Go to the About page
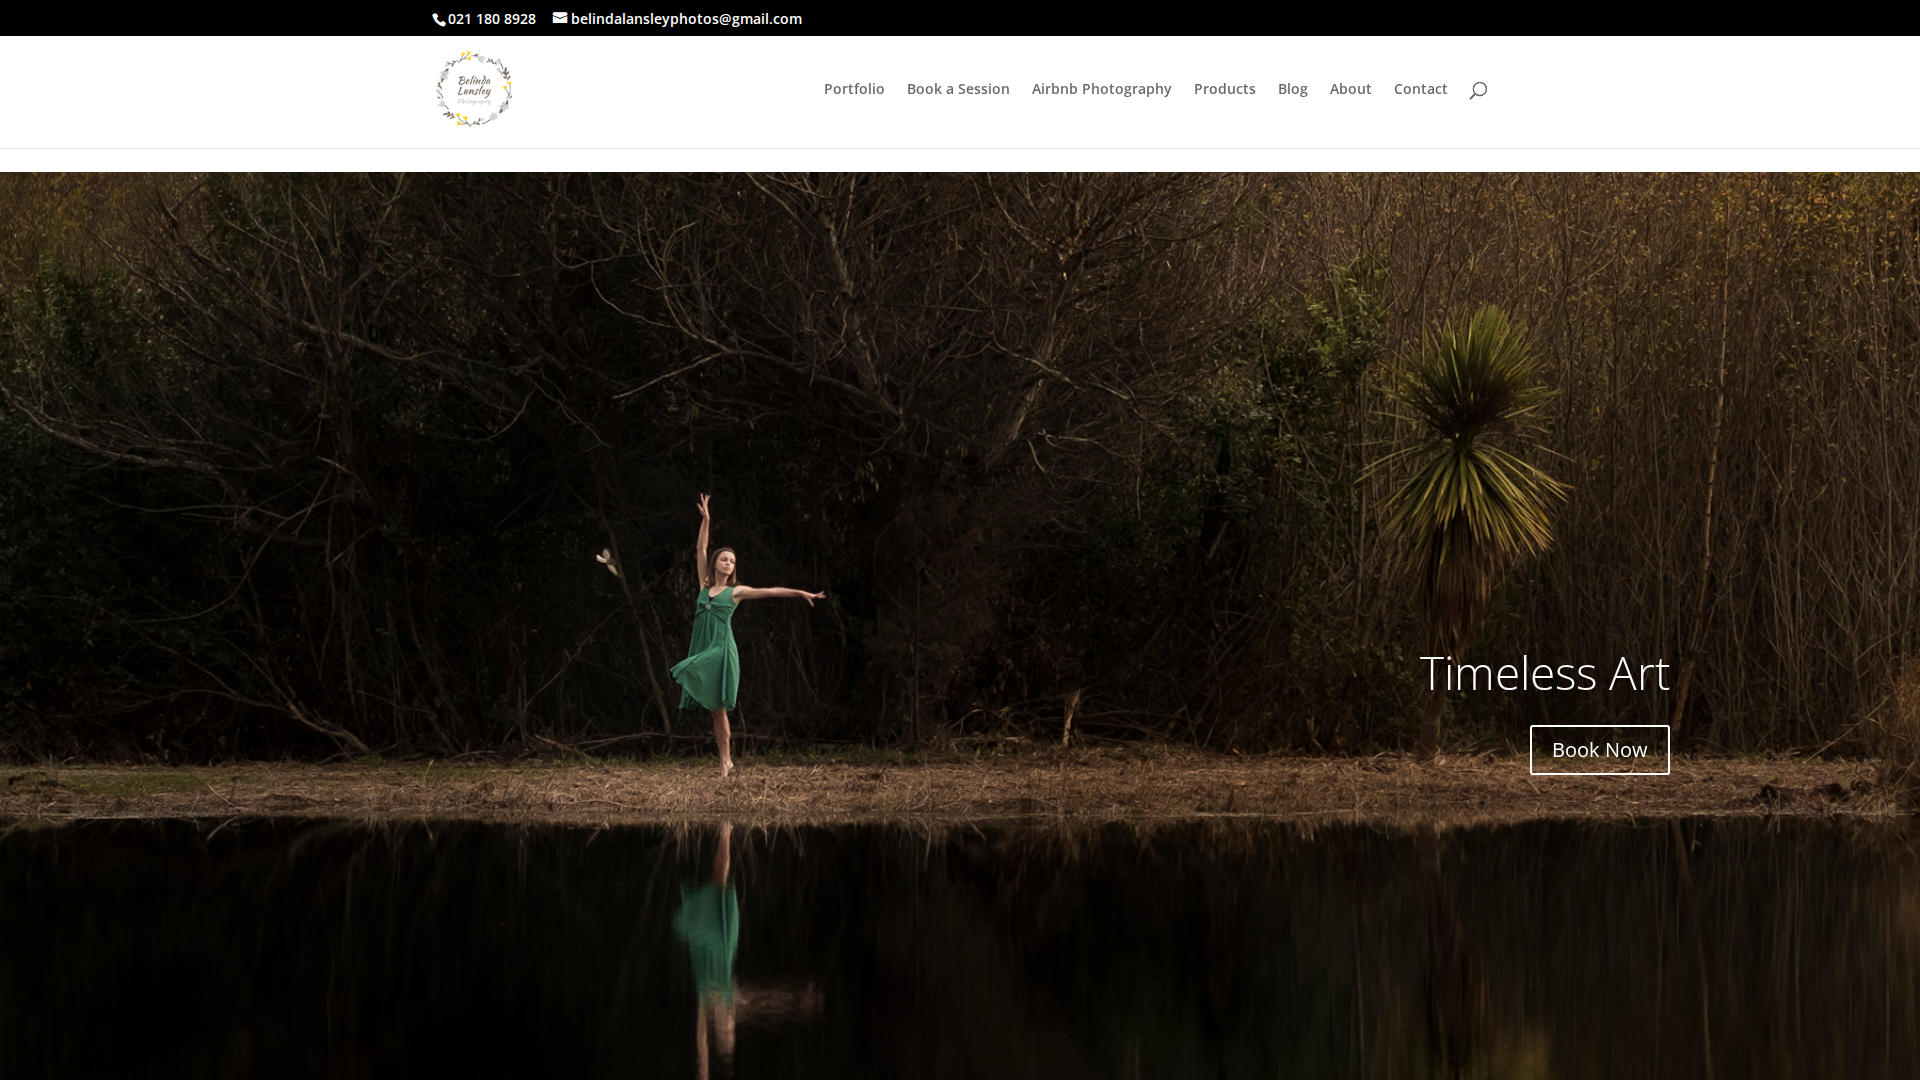 [1350, 89]
